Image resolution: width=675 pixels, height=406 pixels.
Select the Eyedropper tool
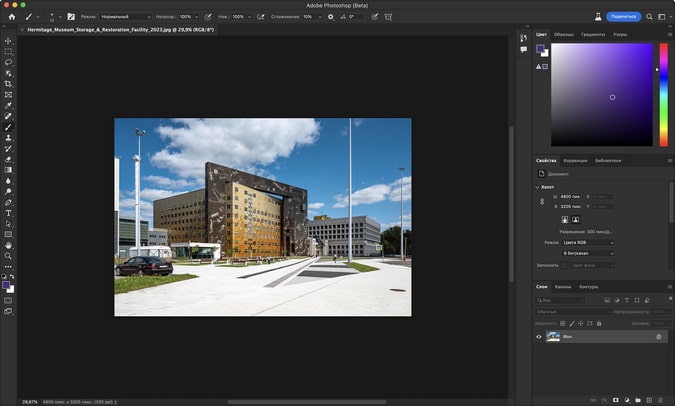[x=8, y=105]
